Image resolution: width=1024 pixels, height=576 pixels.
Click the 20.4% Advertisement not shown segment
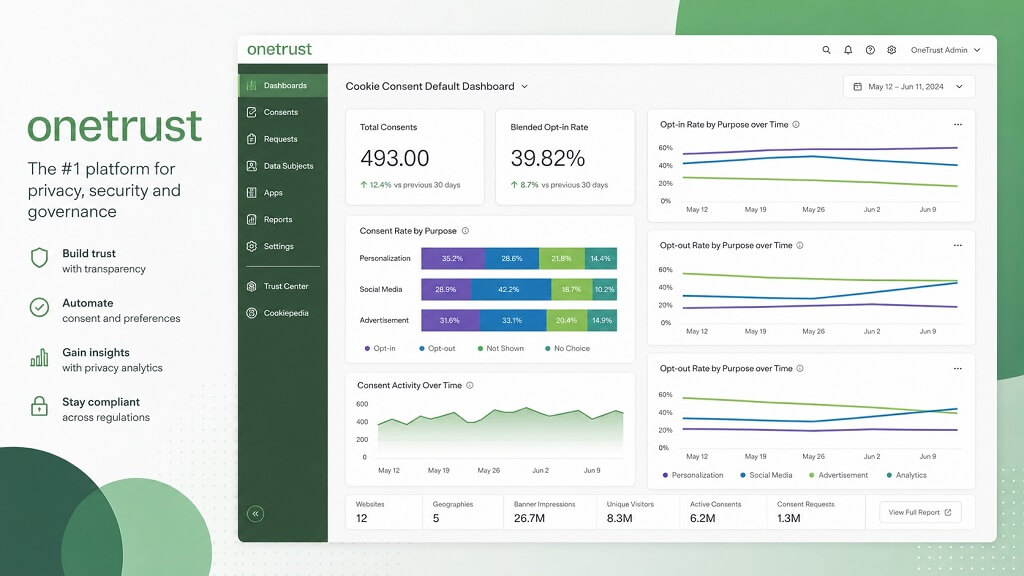click(566, 320)
